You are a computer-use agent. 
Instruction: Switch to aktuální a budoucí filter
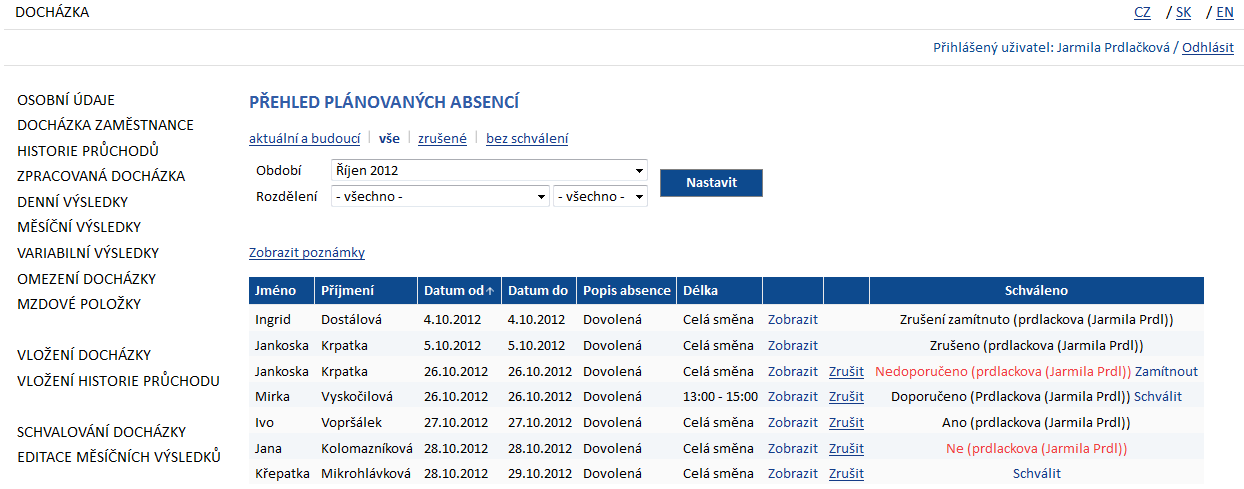point(304,139)
